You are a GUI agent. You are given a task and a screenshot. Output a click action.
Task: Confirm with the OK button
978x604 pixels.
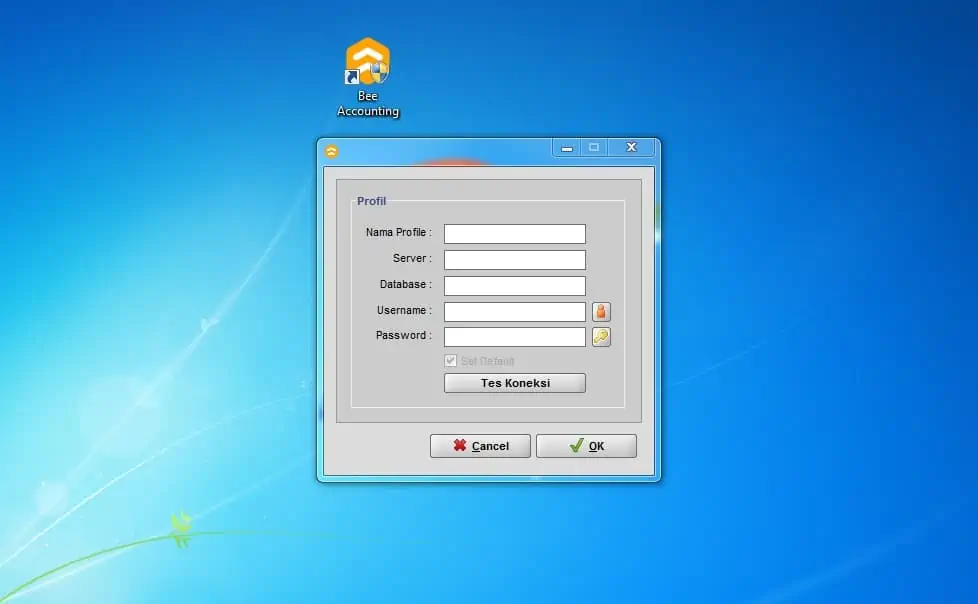coord(586,446)
